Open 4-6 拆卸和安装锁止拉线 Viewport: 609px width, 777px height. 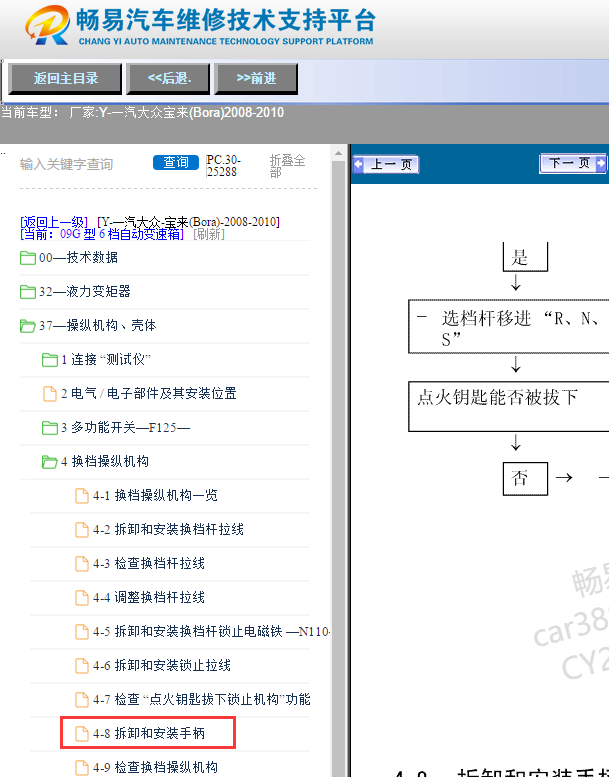(162, 666)
